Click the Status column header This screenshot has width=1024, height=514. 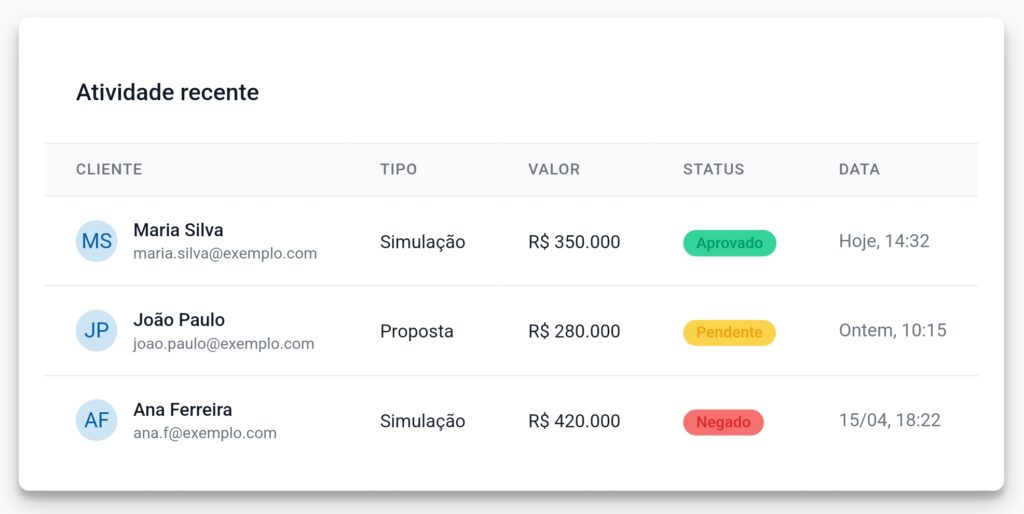713,169
